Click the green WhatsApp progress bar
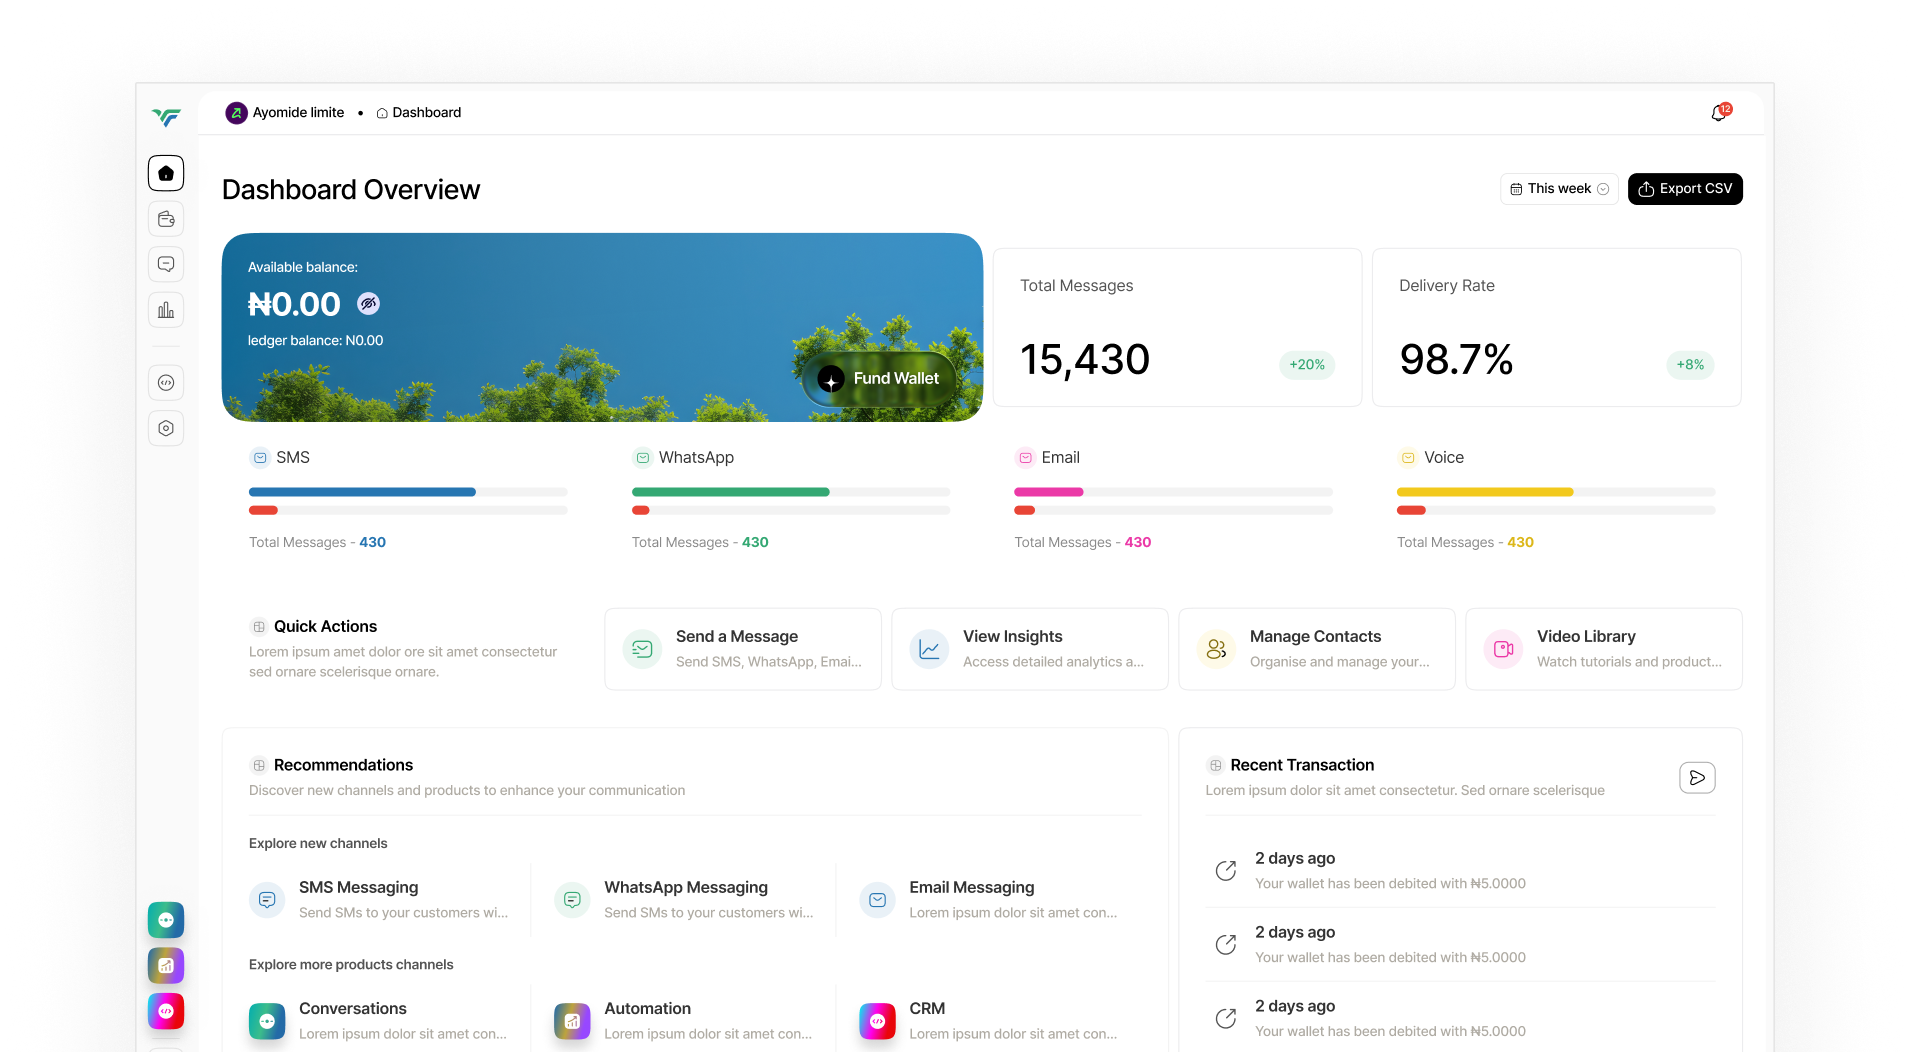1909x1052 pixels. pyautogui.click(x=730, y=492)
